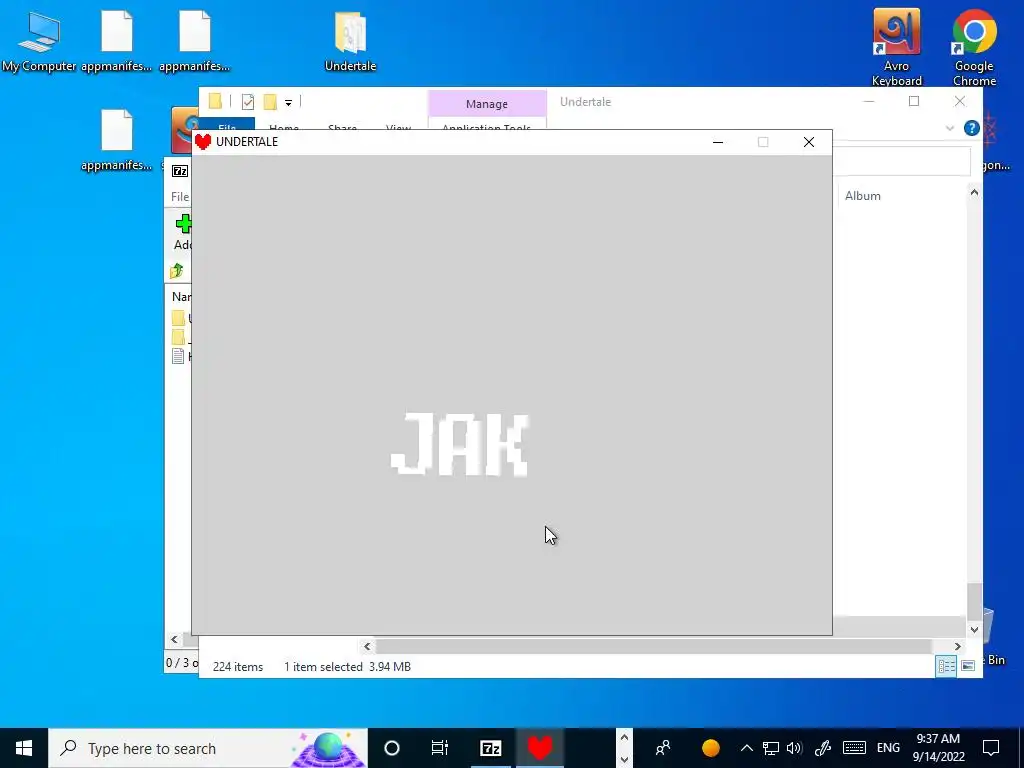Click Album column header in Explorer

[863, 196]
